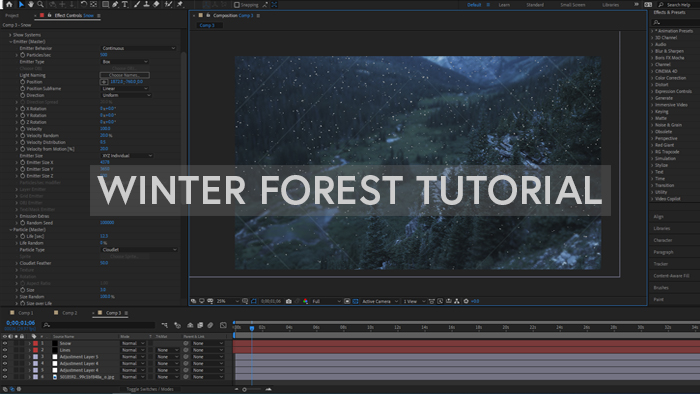This screenshot has height=394, width=700.
Task: Select the Pen tool
Action: pos(115,4)
